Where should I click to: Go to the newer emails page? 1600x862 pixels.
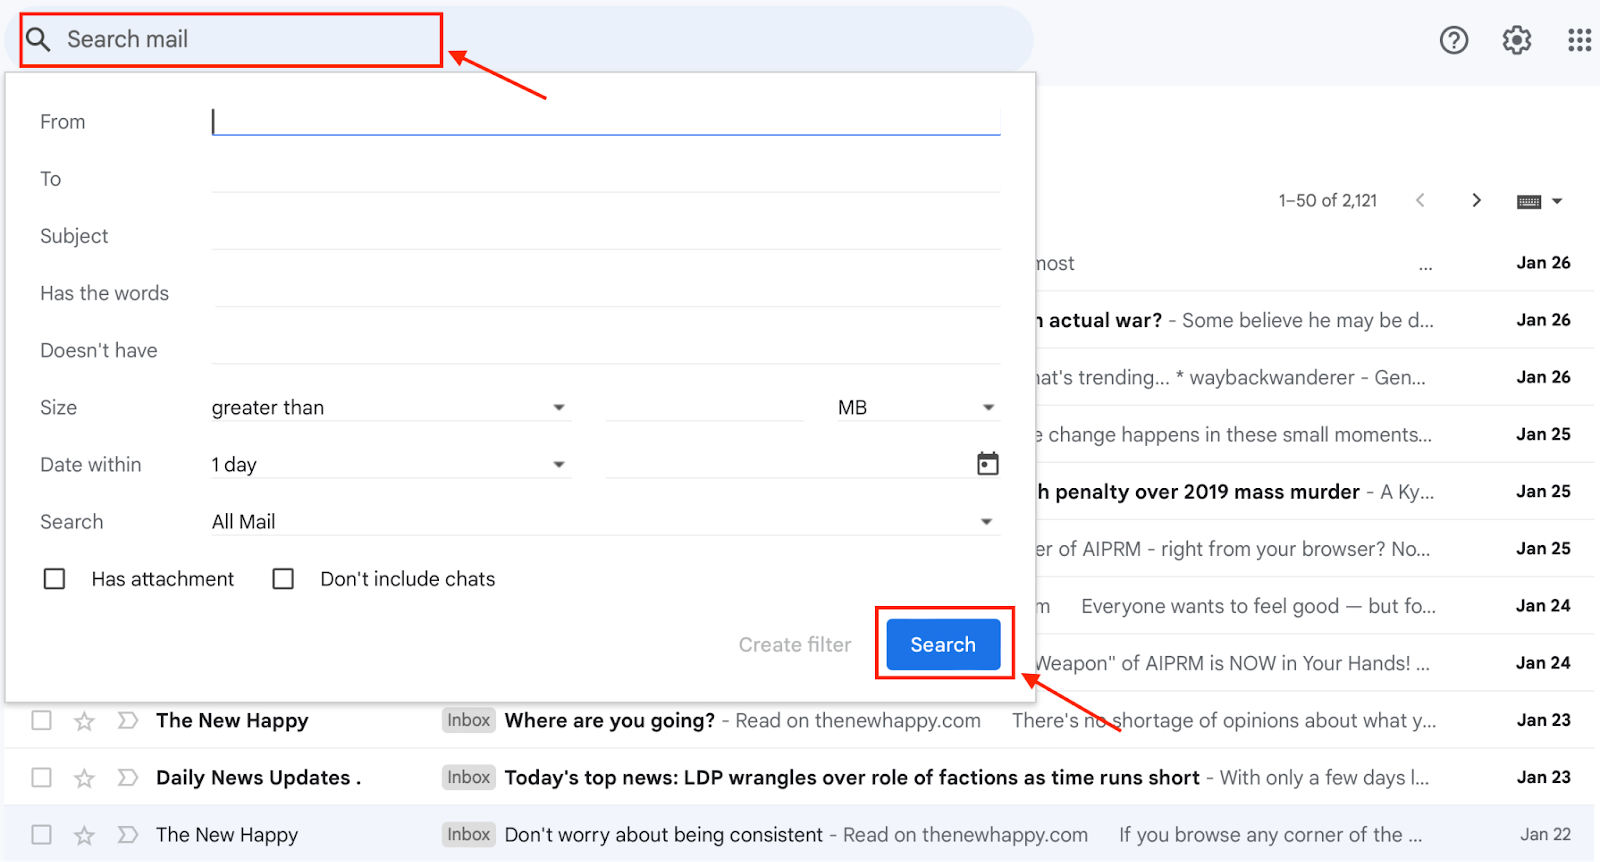1421,200
